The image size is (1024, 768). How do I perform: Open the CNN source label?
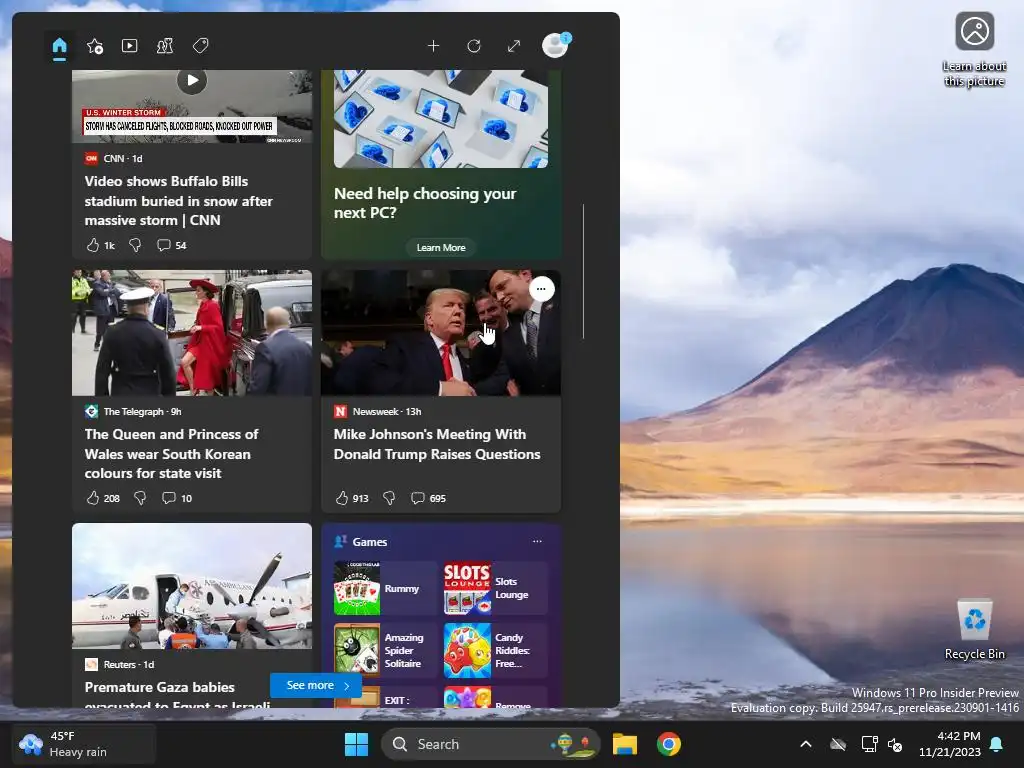coord(114,159)
